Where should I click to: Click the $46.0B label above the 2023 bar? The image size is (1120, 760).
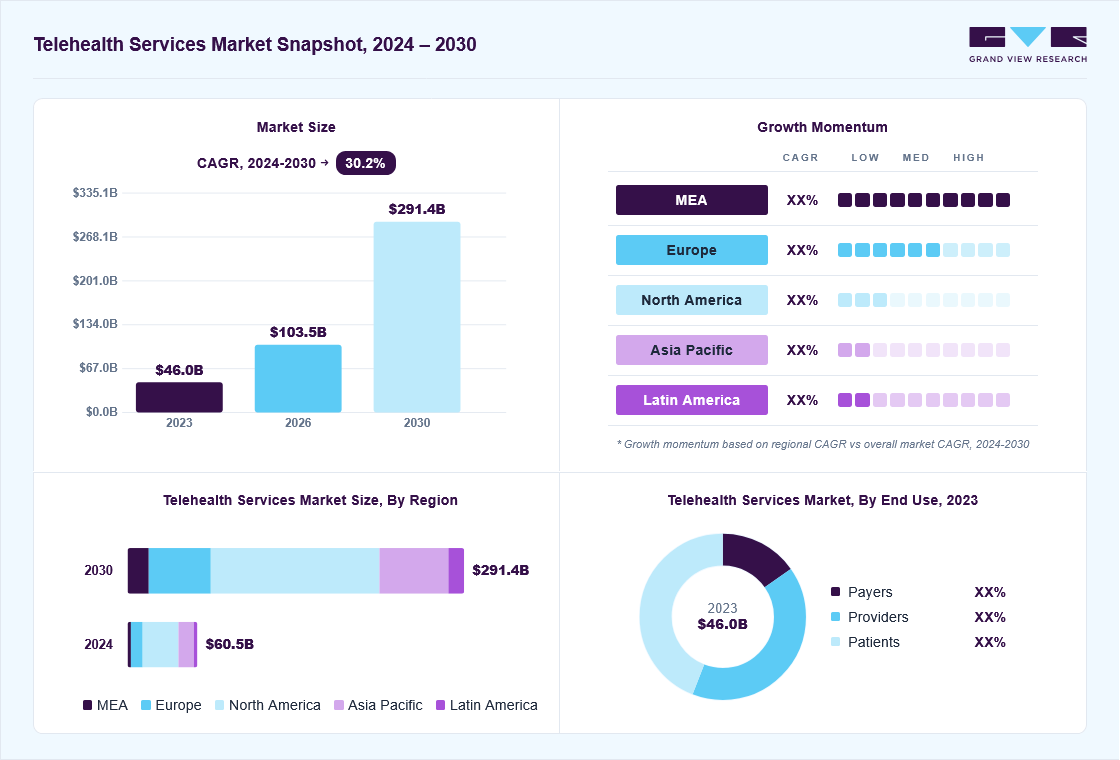(179, 370)
